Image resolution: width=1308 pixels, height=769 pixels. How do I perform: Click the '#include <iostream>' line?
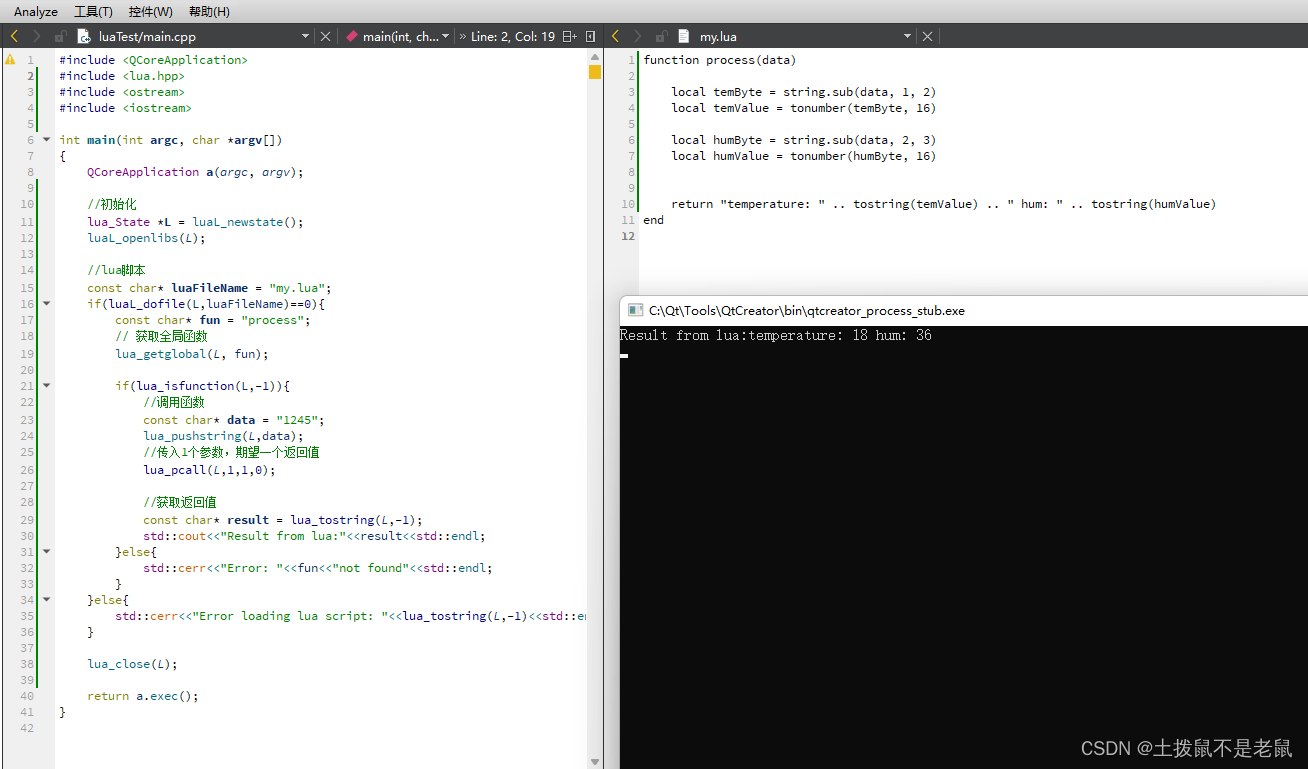pyautogui.click(x=125, y=108)
